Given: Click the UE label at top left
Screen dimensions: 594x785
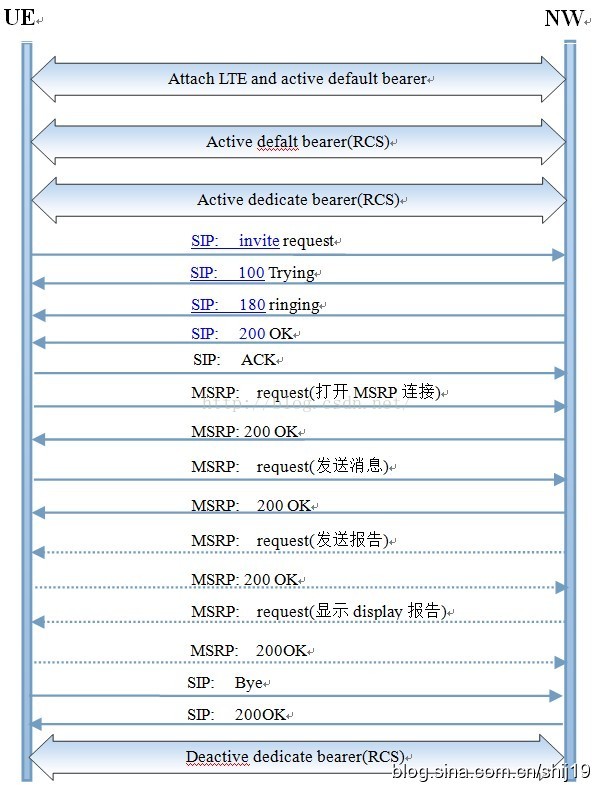Looking at the screenshot, I should coord(19,18).
